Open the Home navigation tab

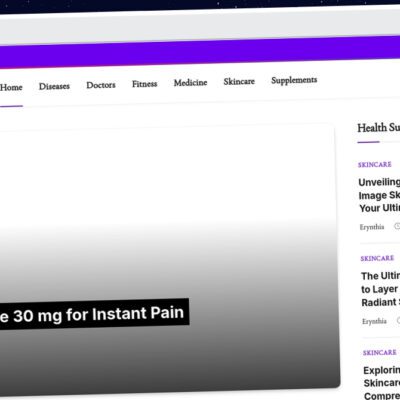coord(11,88)
